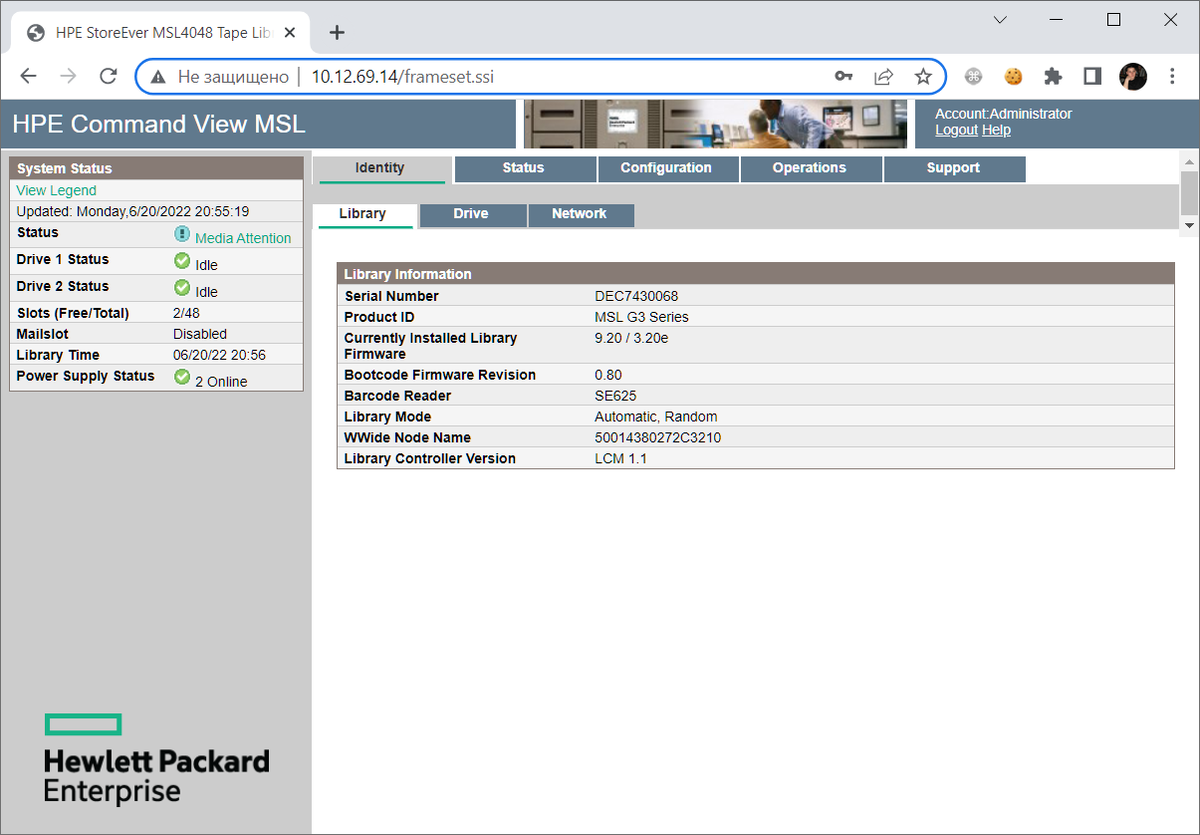
Task: Click the Help link
Action: (x=996, y=130)
